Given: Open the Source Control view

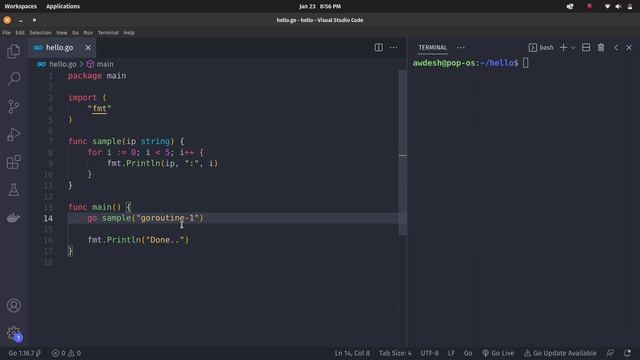Looking at the screenshot, I should (x=13, y=106).
